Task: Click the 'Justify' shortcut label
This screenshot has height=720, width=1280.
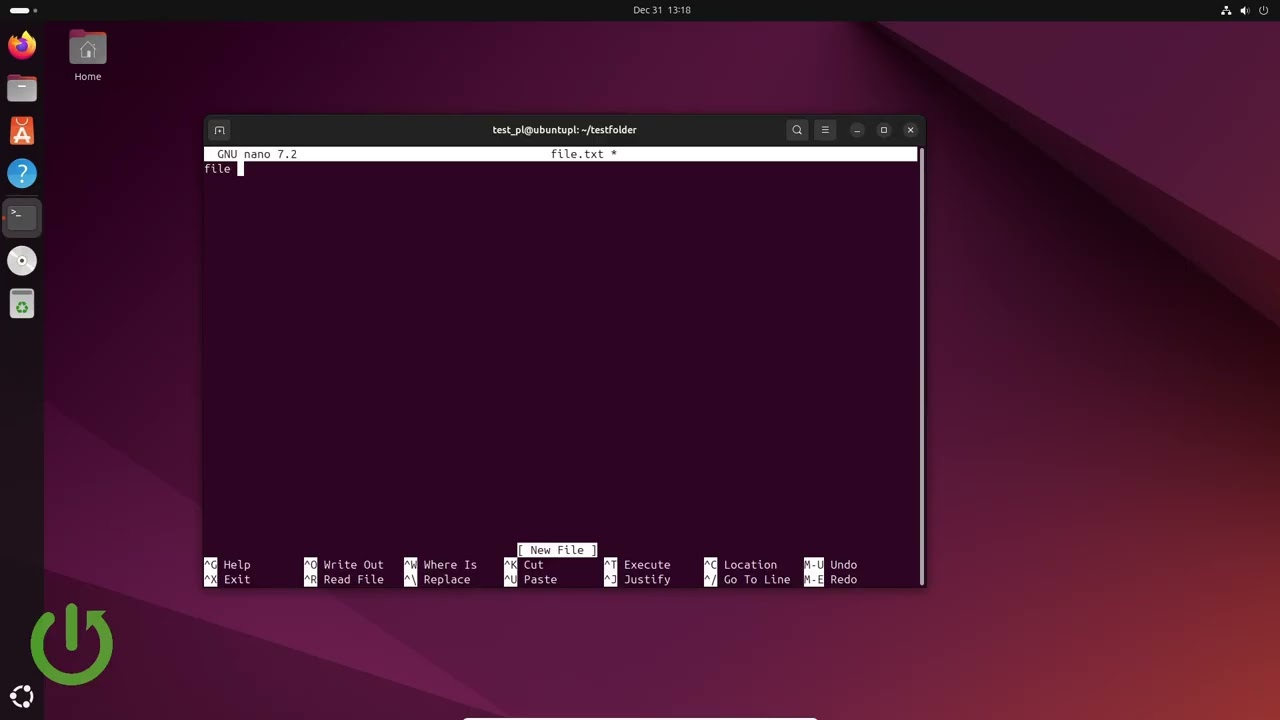Action: [647, 580]
